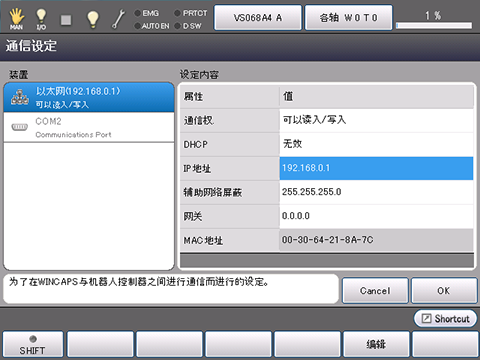The image size is (480, 360).
Task: Select the Ethernet network device icon
Action: (20, 97)
